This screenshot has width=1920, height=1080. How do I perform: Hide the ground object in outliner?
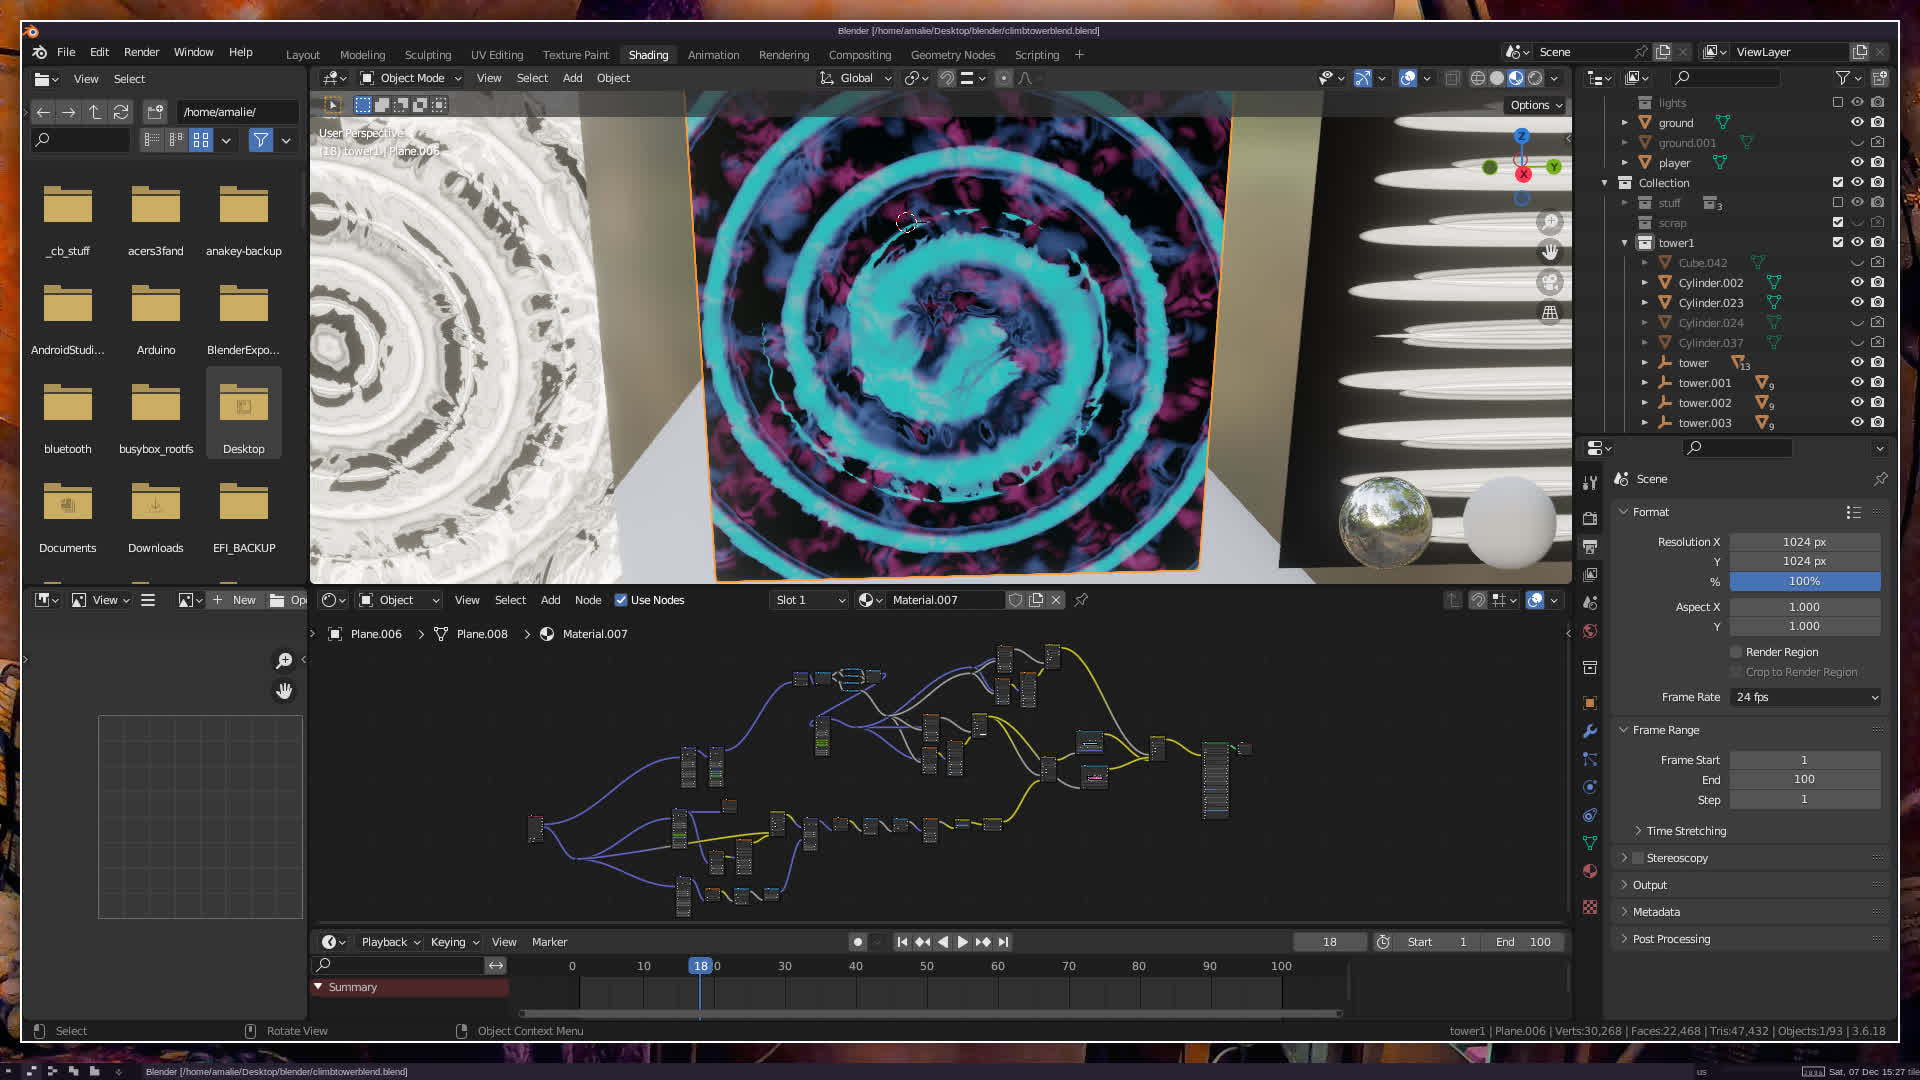click(1857, 122)
